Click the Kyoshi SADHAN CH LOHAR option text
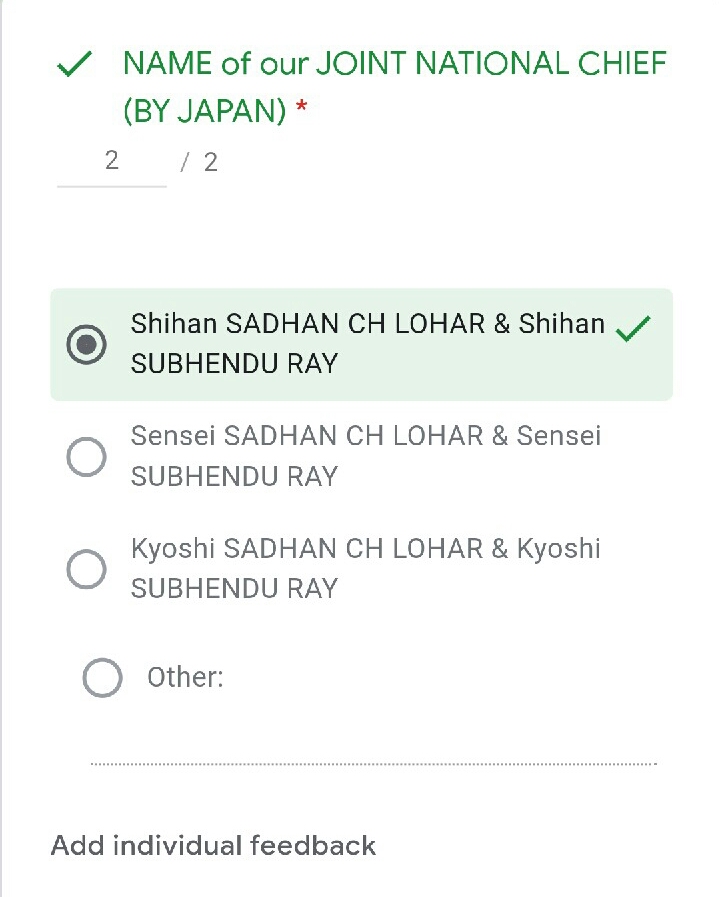720x897 pixels. click(x=365, y=548)
